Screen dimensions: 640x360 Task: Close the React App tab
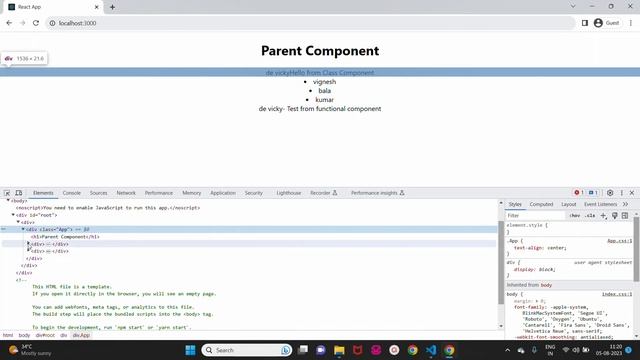coord(97,7)
